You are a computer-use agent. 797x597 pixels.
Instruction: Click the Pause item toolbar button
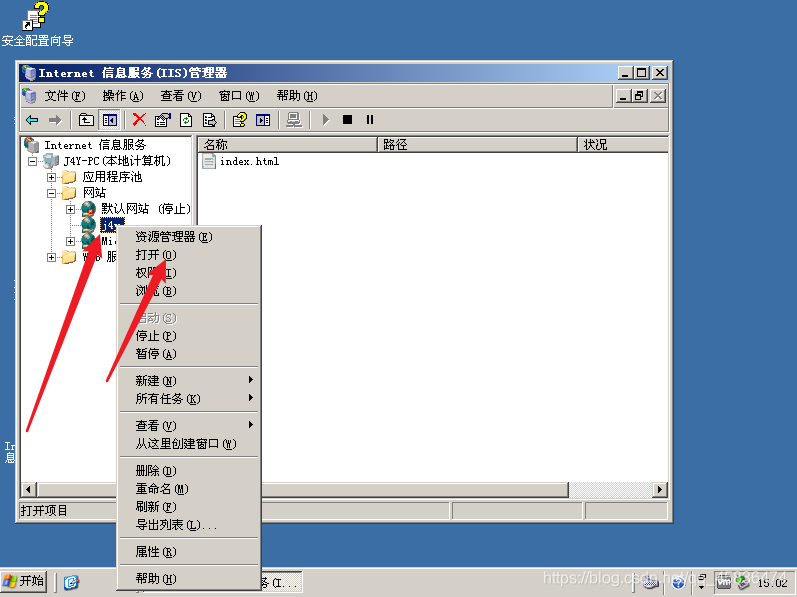coord(370,120)
